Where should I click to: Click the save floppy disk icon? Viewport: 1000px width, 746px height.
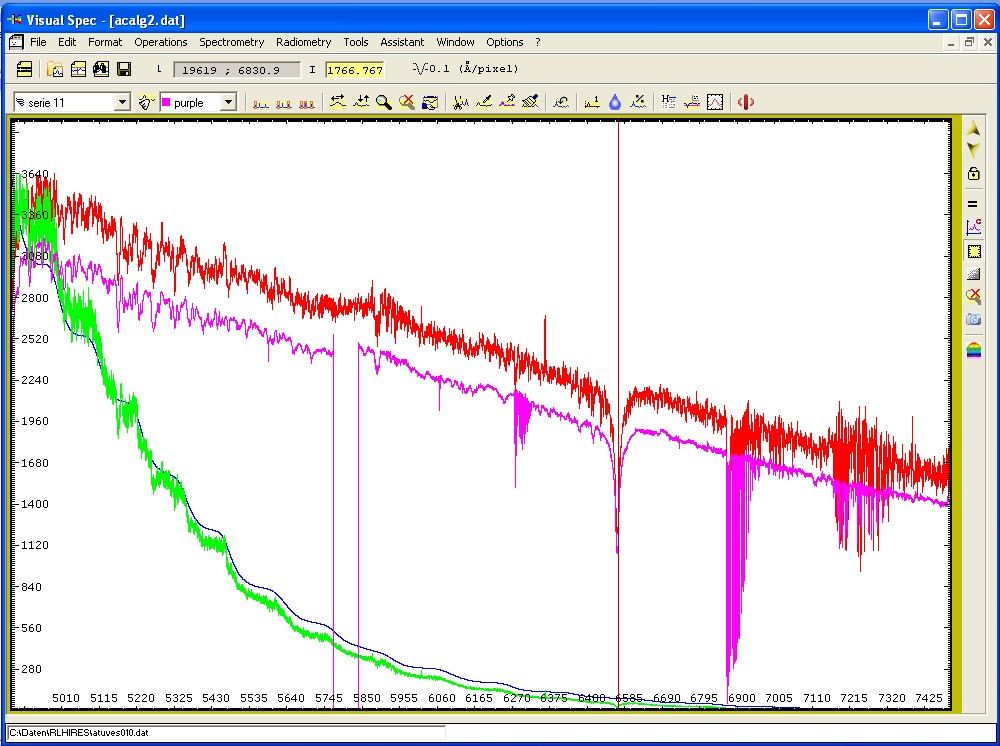[x=124, y=69]
